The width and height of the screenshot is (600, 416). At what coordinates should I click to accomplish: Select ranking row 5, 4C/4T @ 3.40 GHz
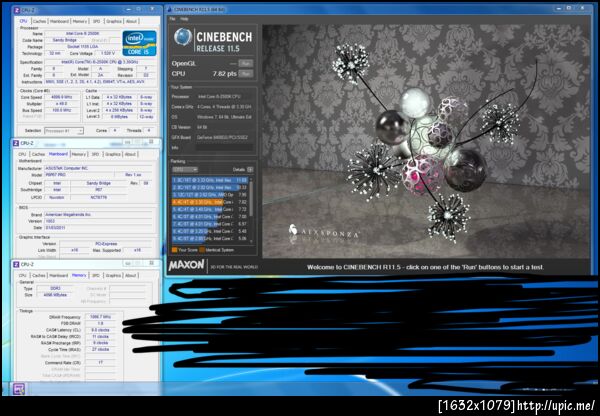pos(210,209)
